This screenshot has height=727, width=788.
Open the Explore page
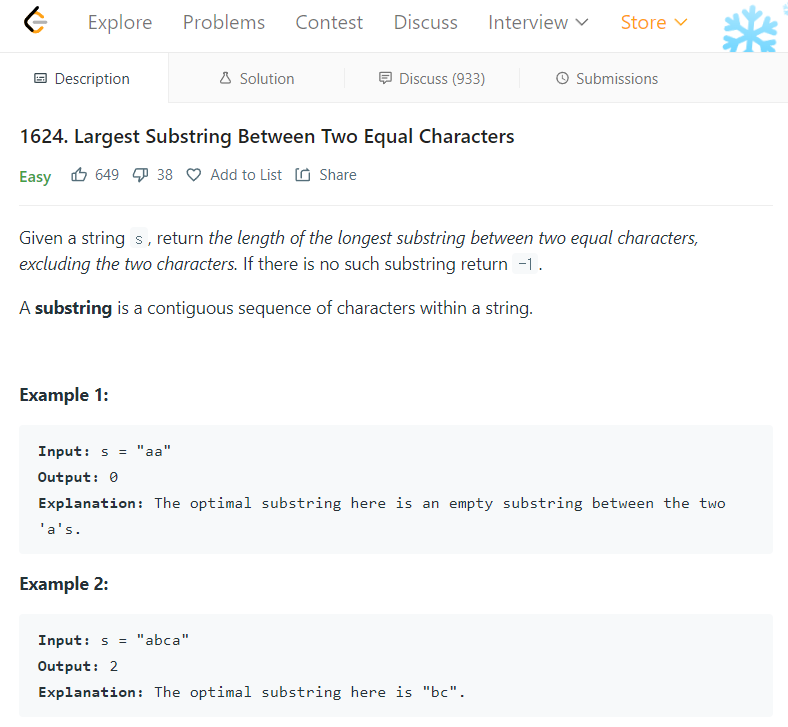[120, 23]
